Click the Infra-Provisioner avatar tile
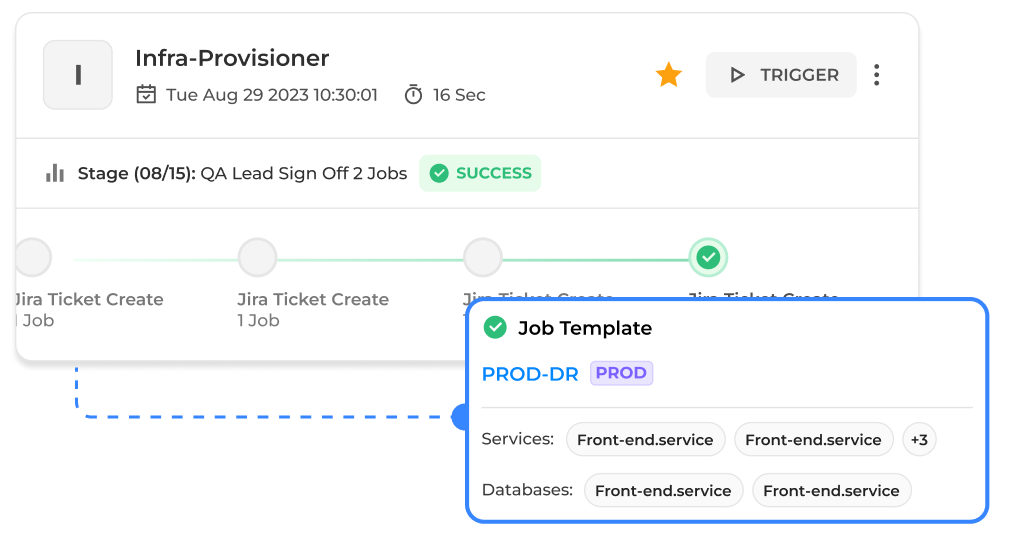 tap(78, 75)
